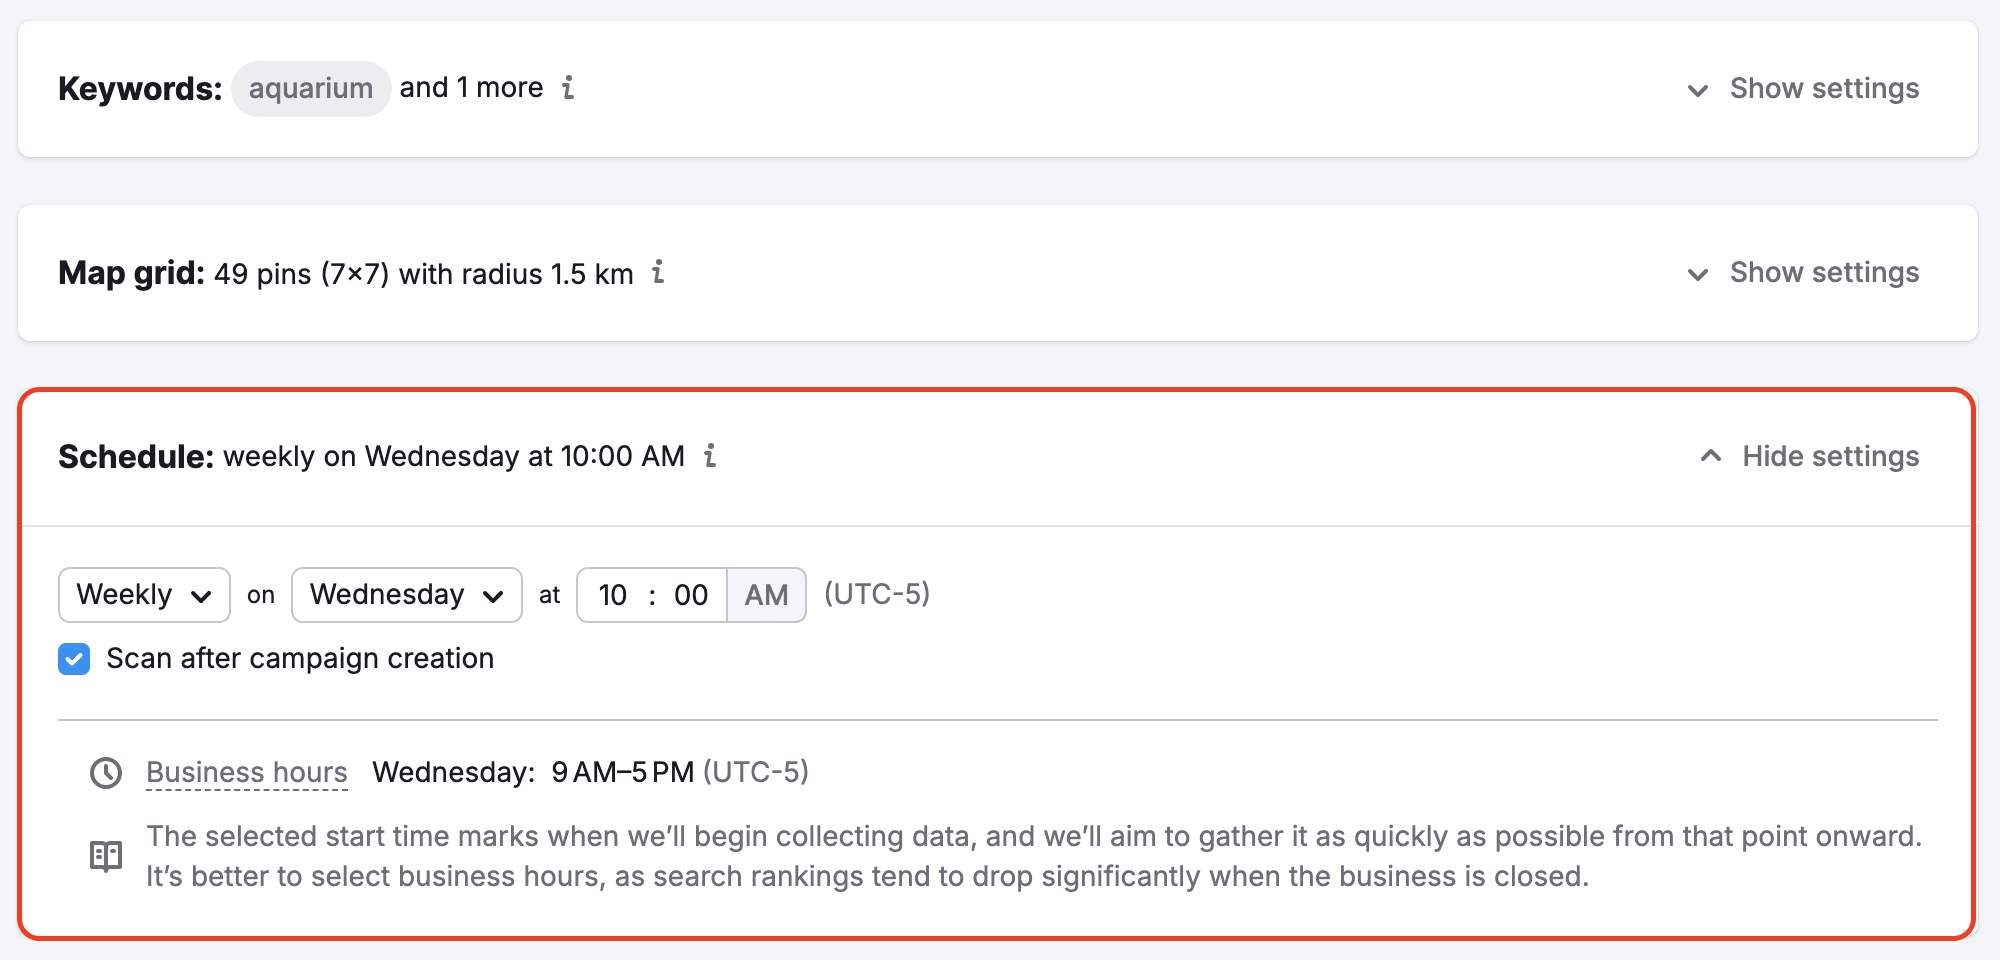Image resolution: width=2000 pixels, height=960 pixels.
Task: Expand the Keywords settings section
Action: 1824,88
